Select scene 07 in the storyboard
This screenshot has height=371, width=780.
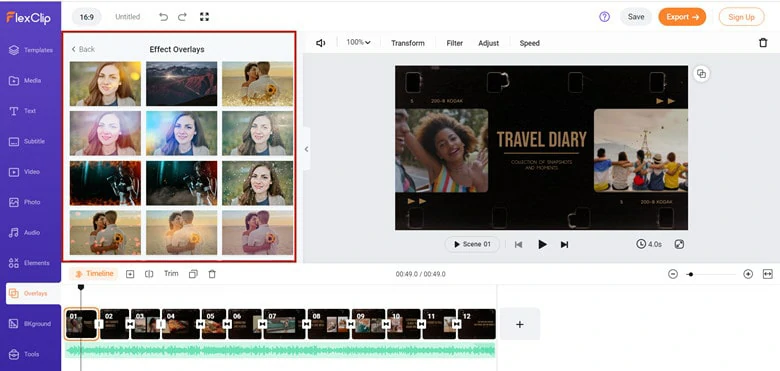pos(285,324)
